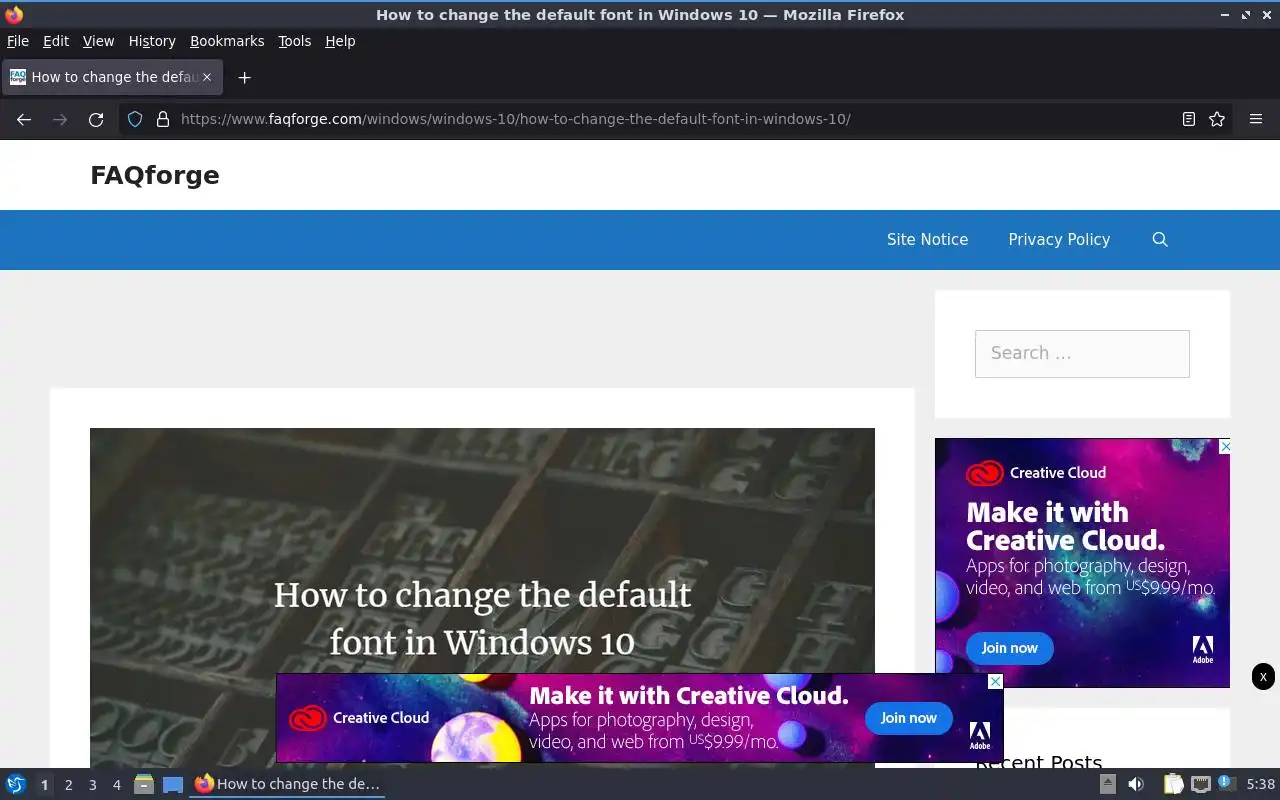This screenshot has width=1280, height=800.
Task: Open the Bookmarks menu
Action: [x=227, y=41]
